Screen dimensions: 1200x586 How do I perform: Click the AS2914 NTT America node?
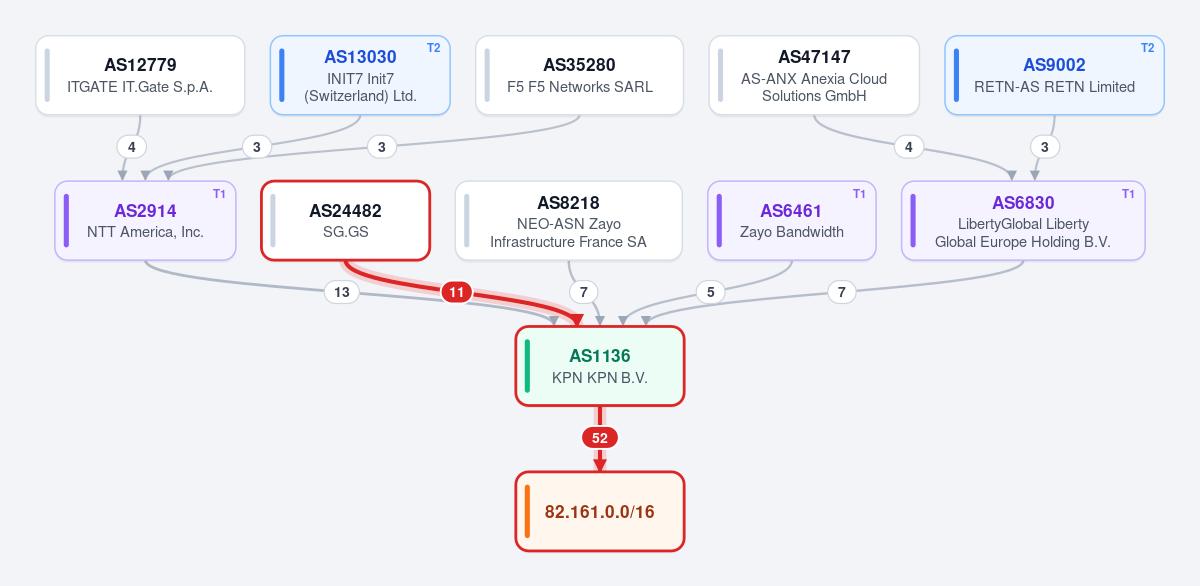145,221
